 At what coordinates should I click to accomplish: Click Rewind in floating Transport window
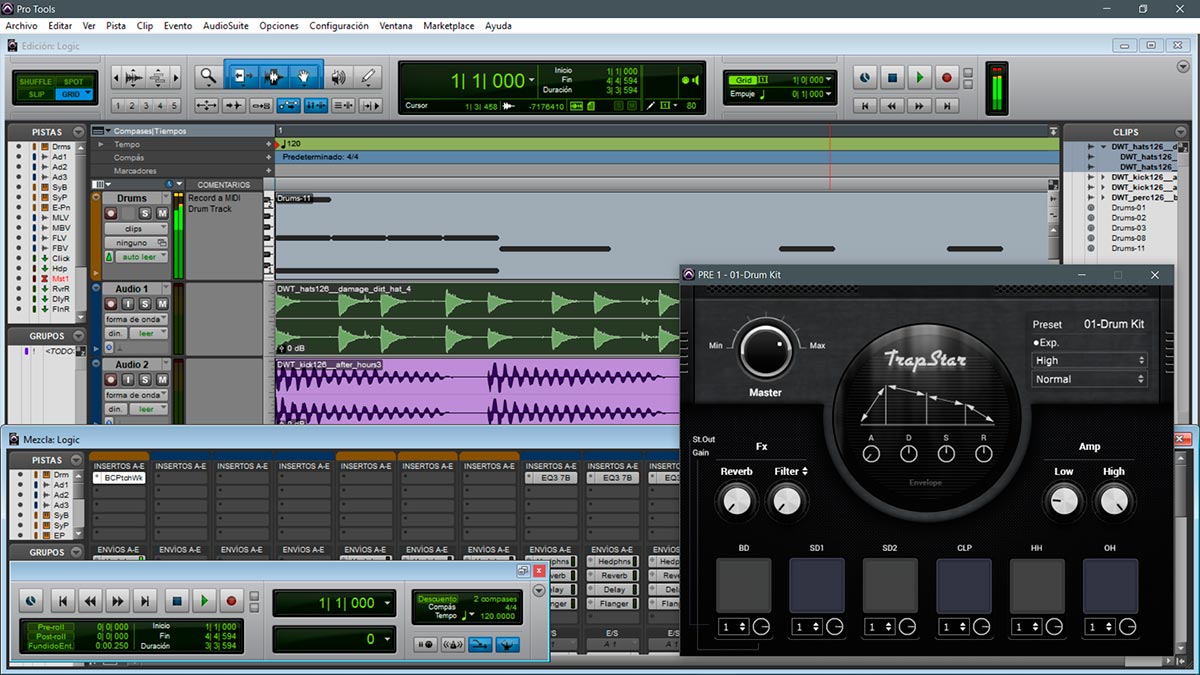click(x=90, y=601)
